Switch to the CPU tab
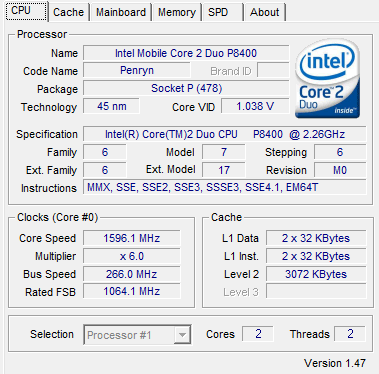 tap(27, 11)
